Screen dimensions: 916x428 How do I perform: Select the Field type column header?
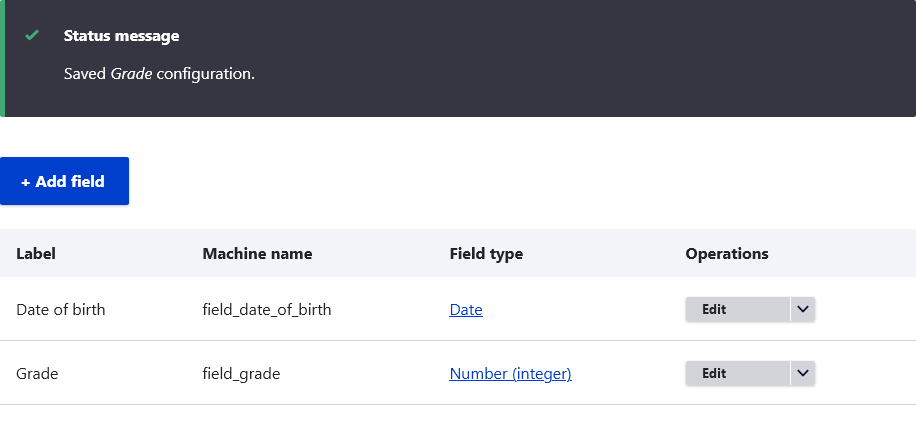coord(486,254)
